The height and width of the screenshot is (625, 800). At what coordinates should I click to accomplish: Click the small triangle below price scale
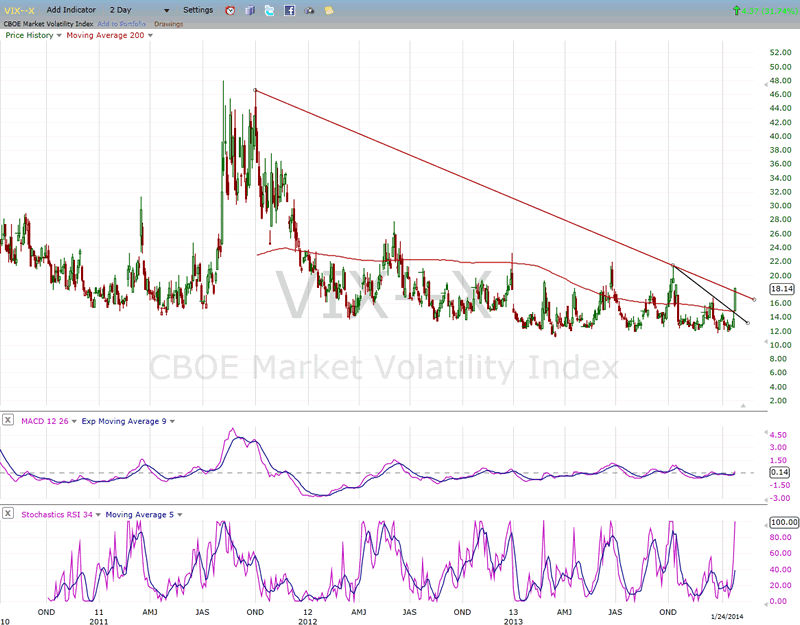743,406
